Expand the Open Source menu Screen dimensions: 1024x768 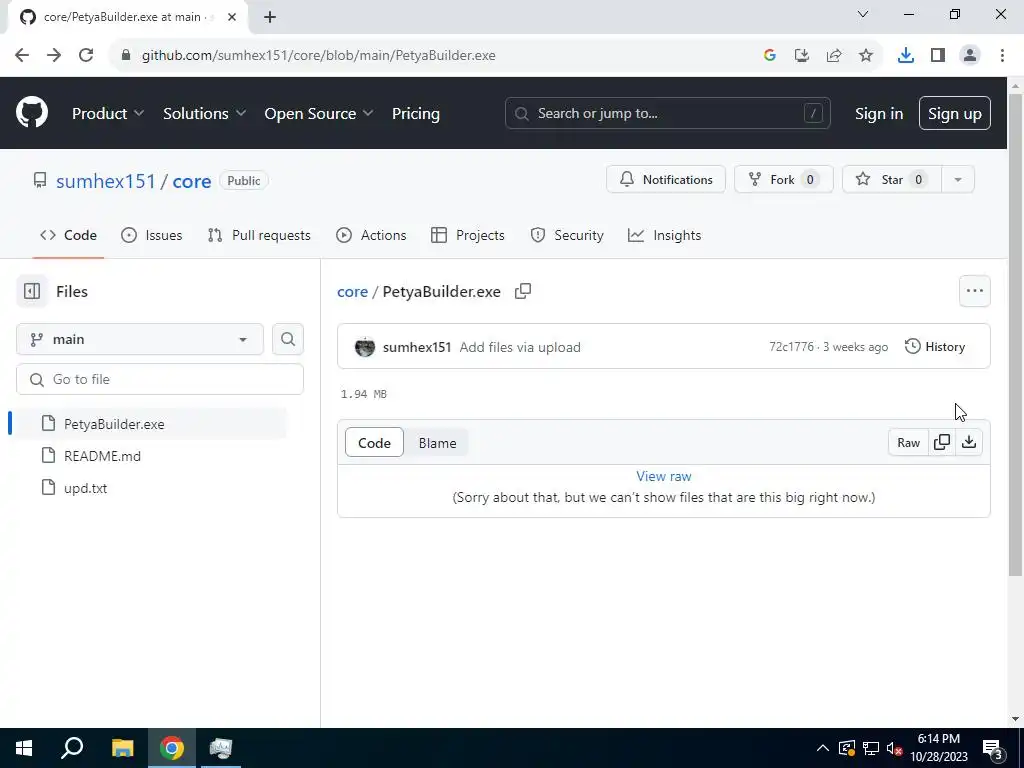[x=319, y=114]
